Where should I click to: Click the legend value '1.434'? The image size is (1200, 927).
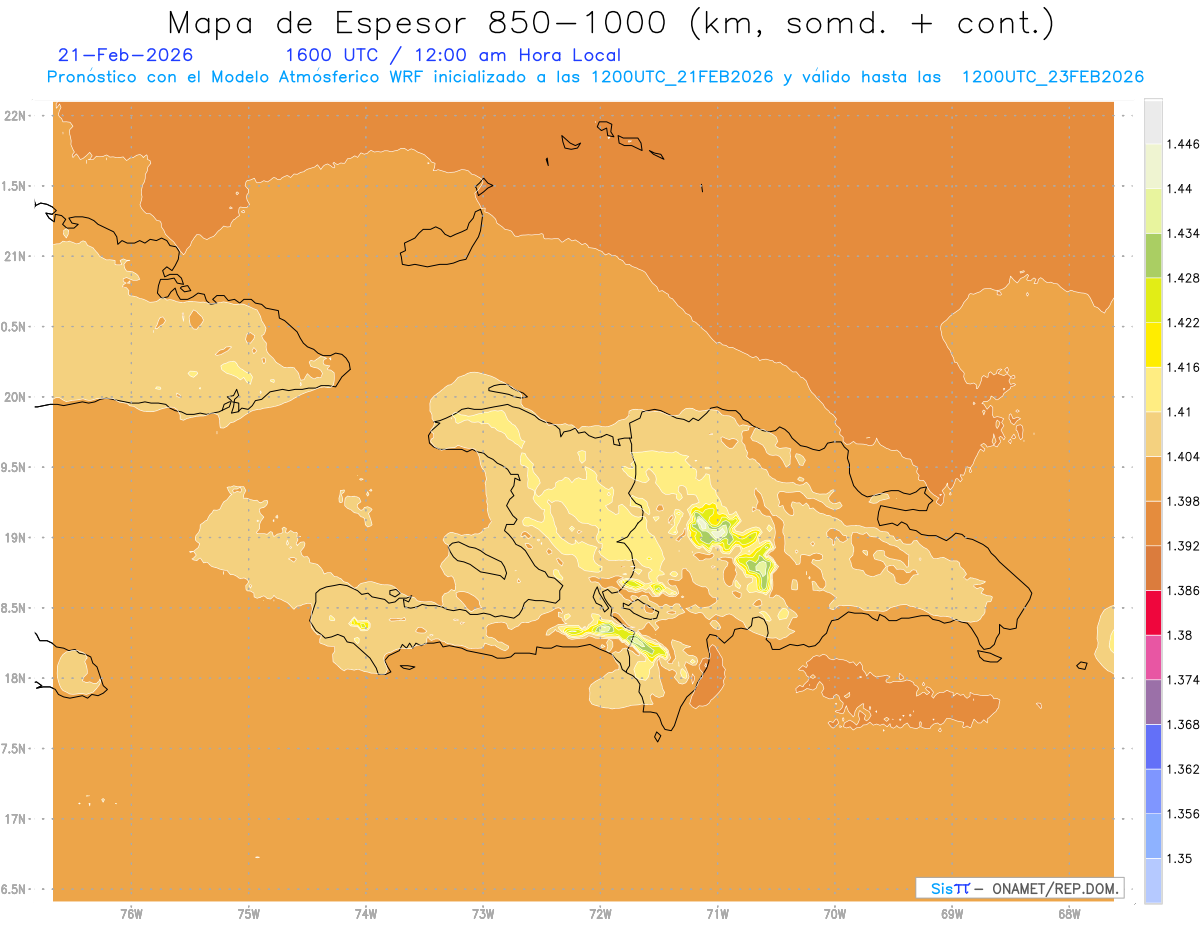(x=1183, y=233)
